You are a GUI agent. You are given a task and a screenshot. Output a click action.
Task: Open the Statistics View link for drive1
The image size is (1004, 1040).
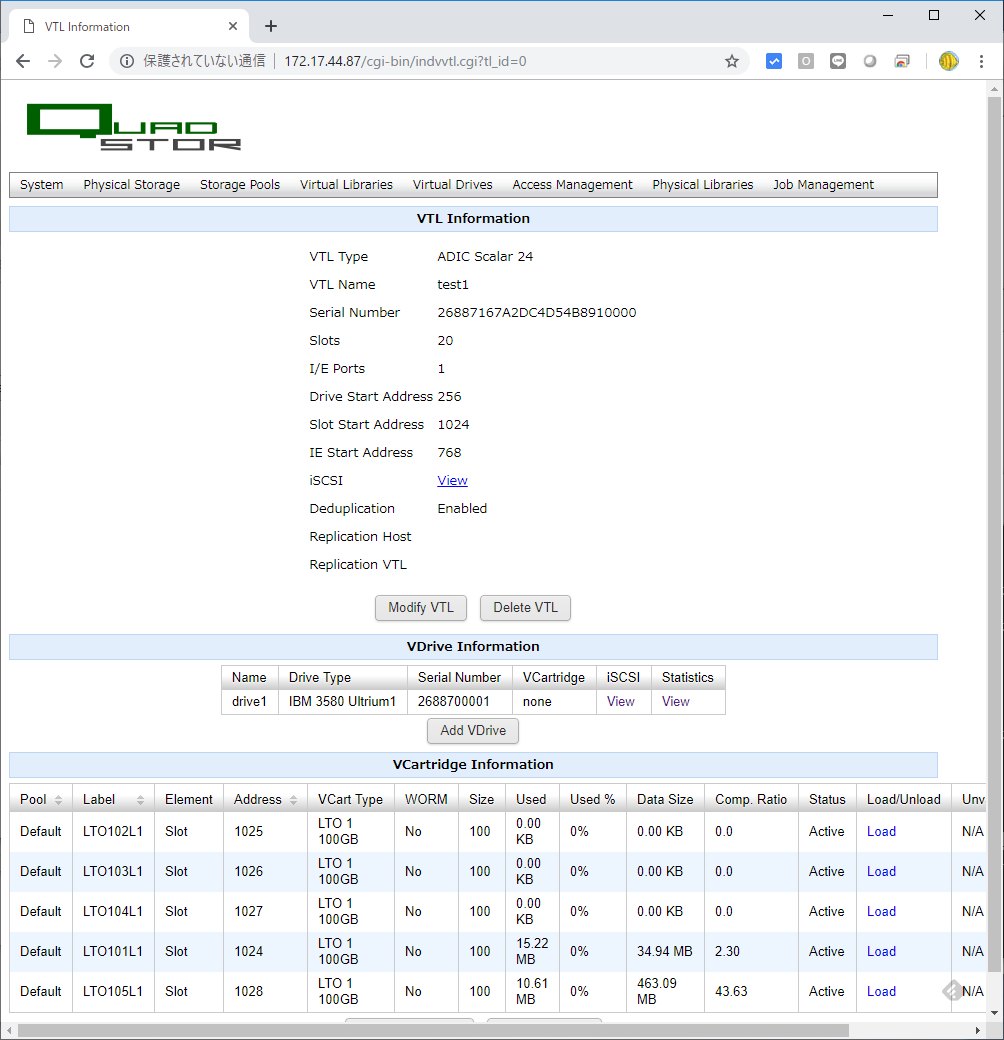tap(676, 702)
